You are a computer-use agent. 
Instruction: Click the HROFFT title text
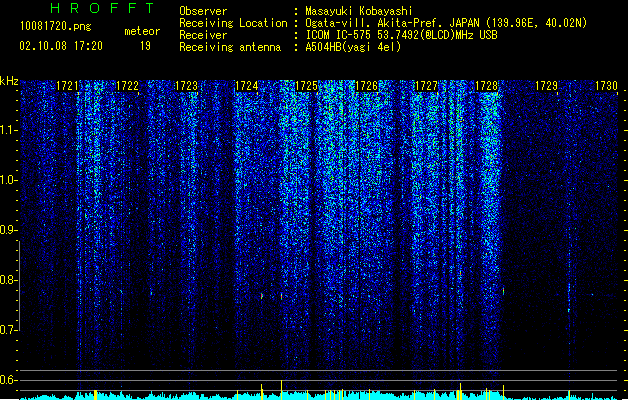point(103,8)
